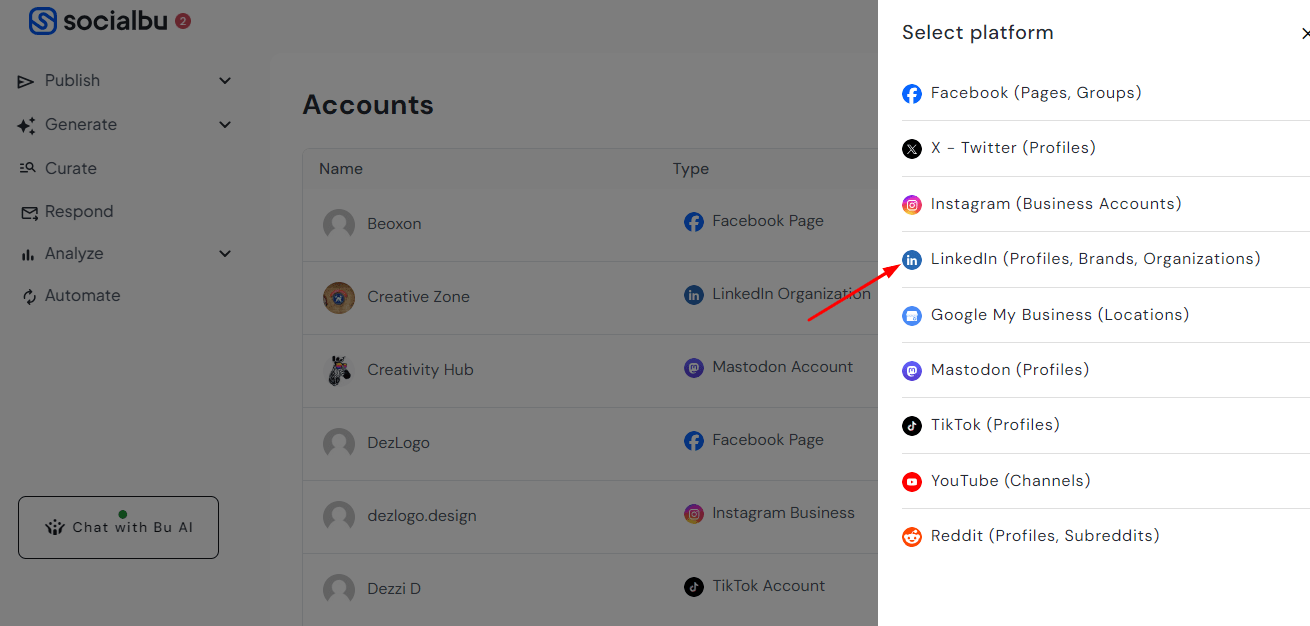Image resolution: width=1310 pixels, height=626 pixels.
Task: Go to Automate in the sidebar
Action: (82, 296)
